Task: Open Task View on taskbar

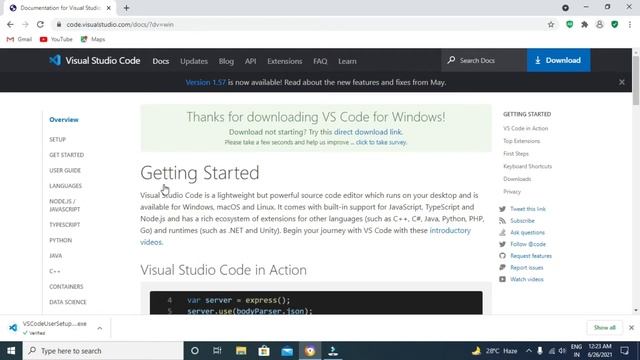Action: pyautogui.click(x=217, y=351)
